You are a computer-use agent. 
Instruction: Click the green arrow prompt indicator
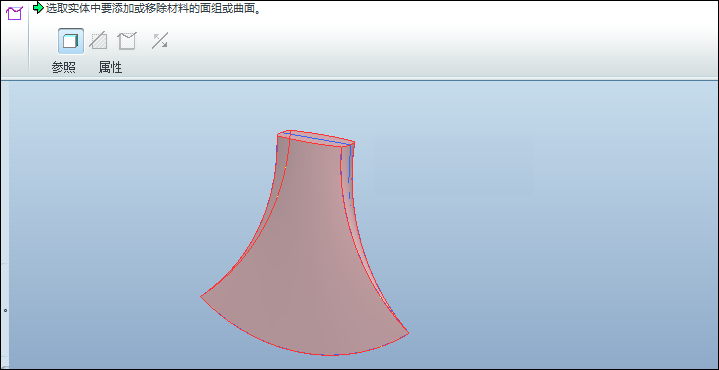click(39, 7)
